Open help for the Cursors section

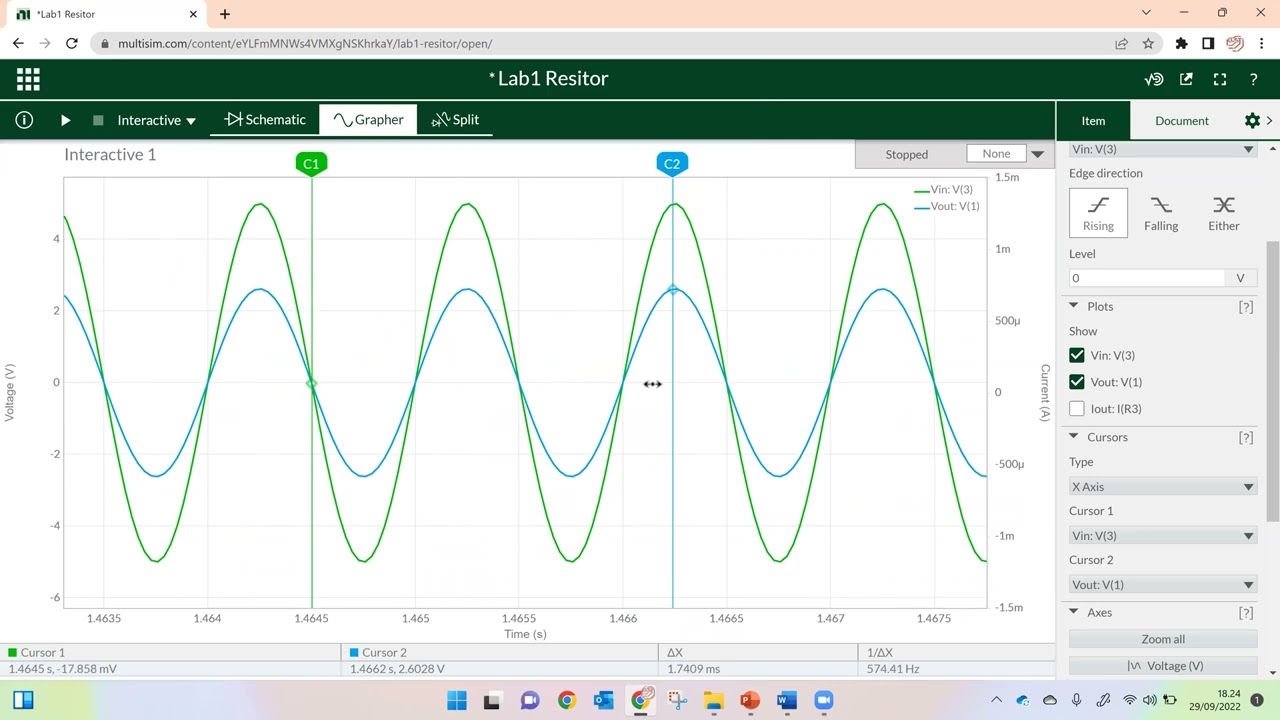pyautogui.click(x=1245, y=438)
